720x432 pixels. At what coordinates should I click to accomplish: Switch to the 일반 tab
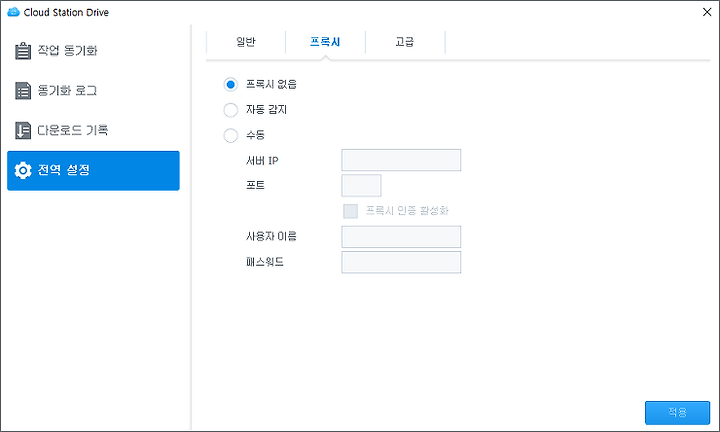(246, 42)
